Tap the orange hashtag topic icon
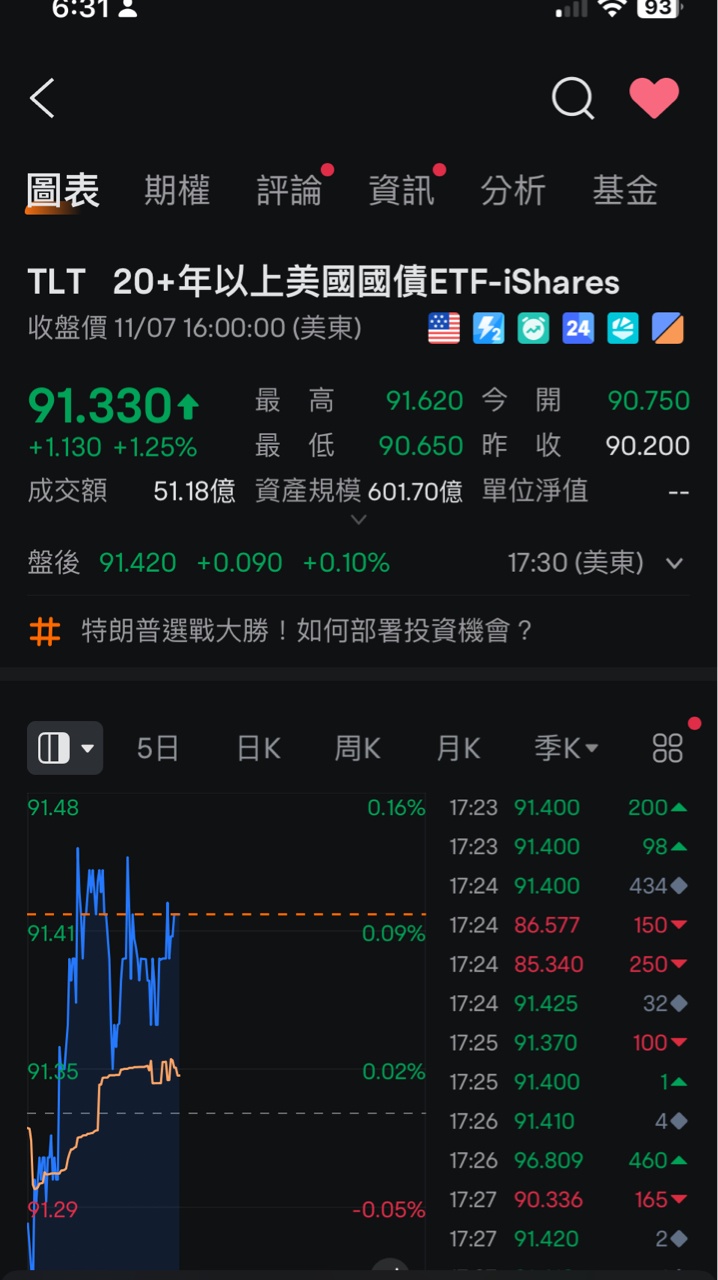This screenshot has height=1280, width=718. point(45,632)
